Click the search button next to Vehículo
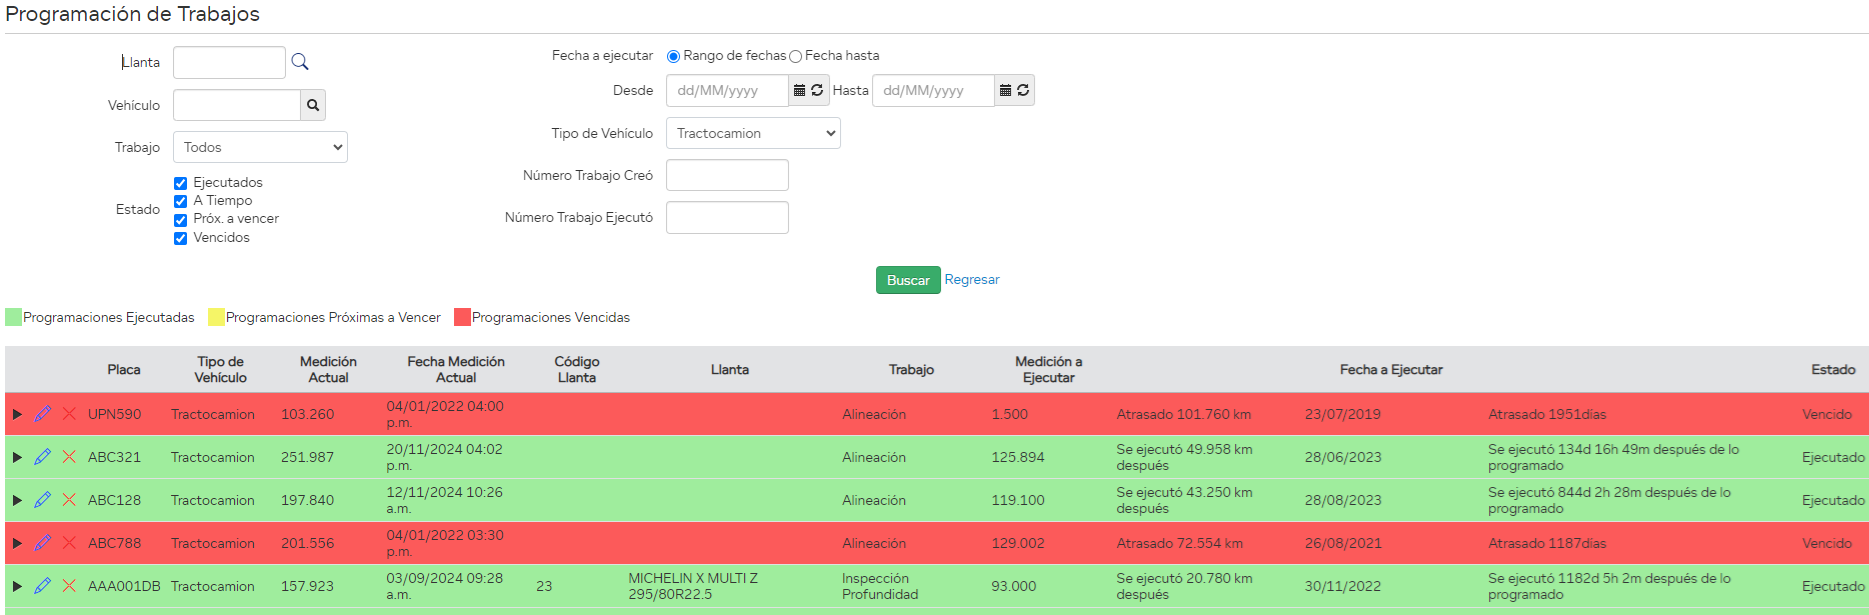This screenshot has width=1869, height=615. point(313,105)
